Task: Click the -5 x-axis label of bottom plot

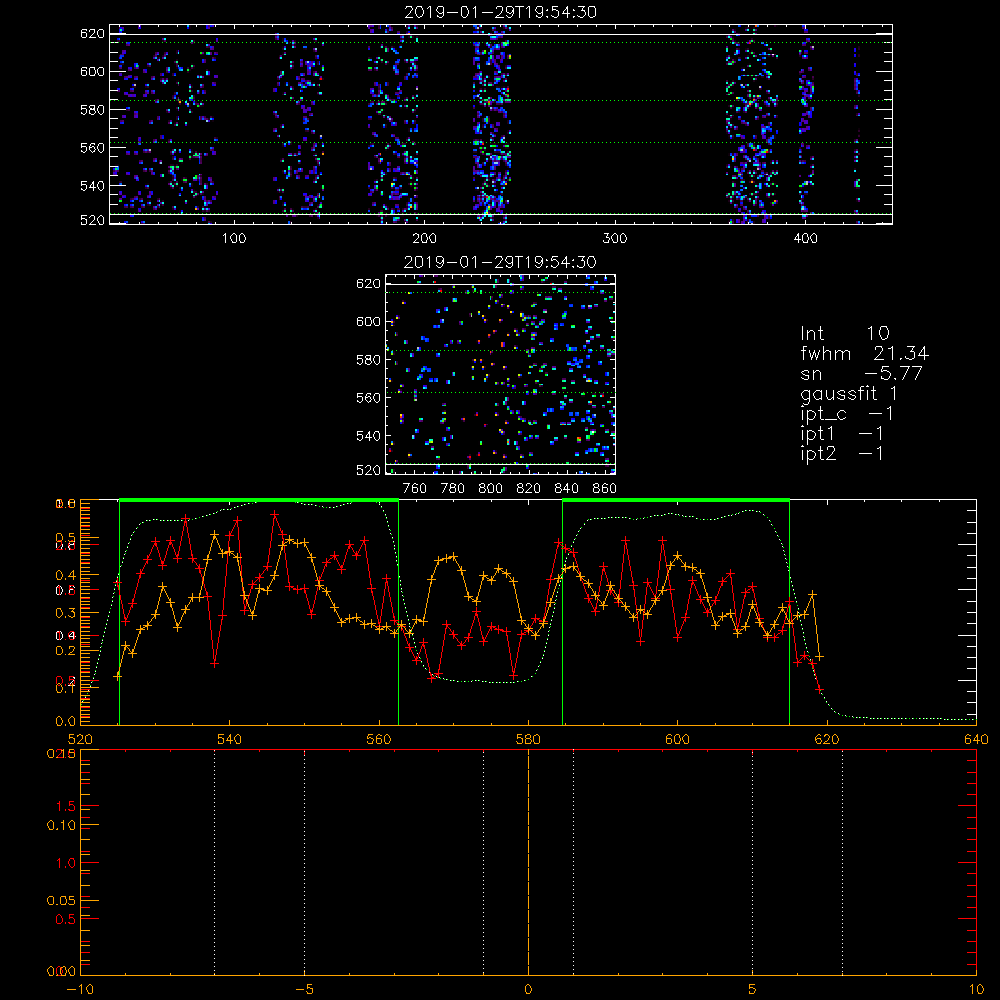Action: click(304, 989)
